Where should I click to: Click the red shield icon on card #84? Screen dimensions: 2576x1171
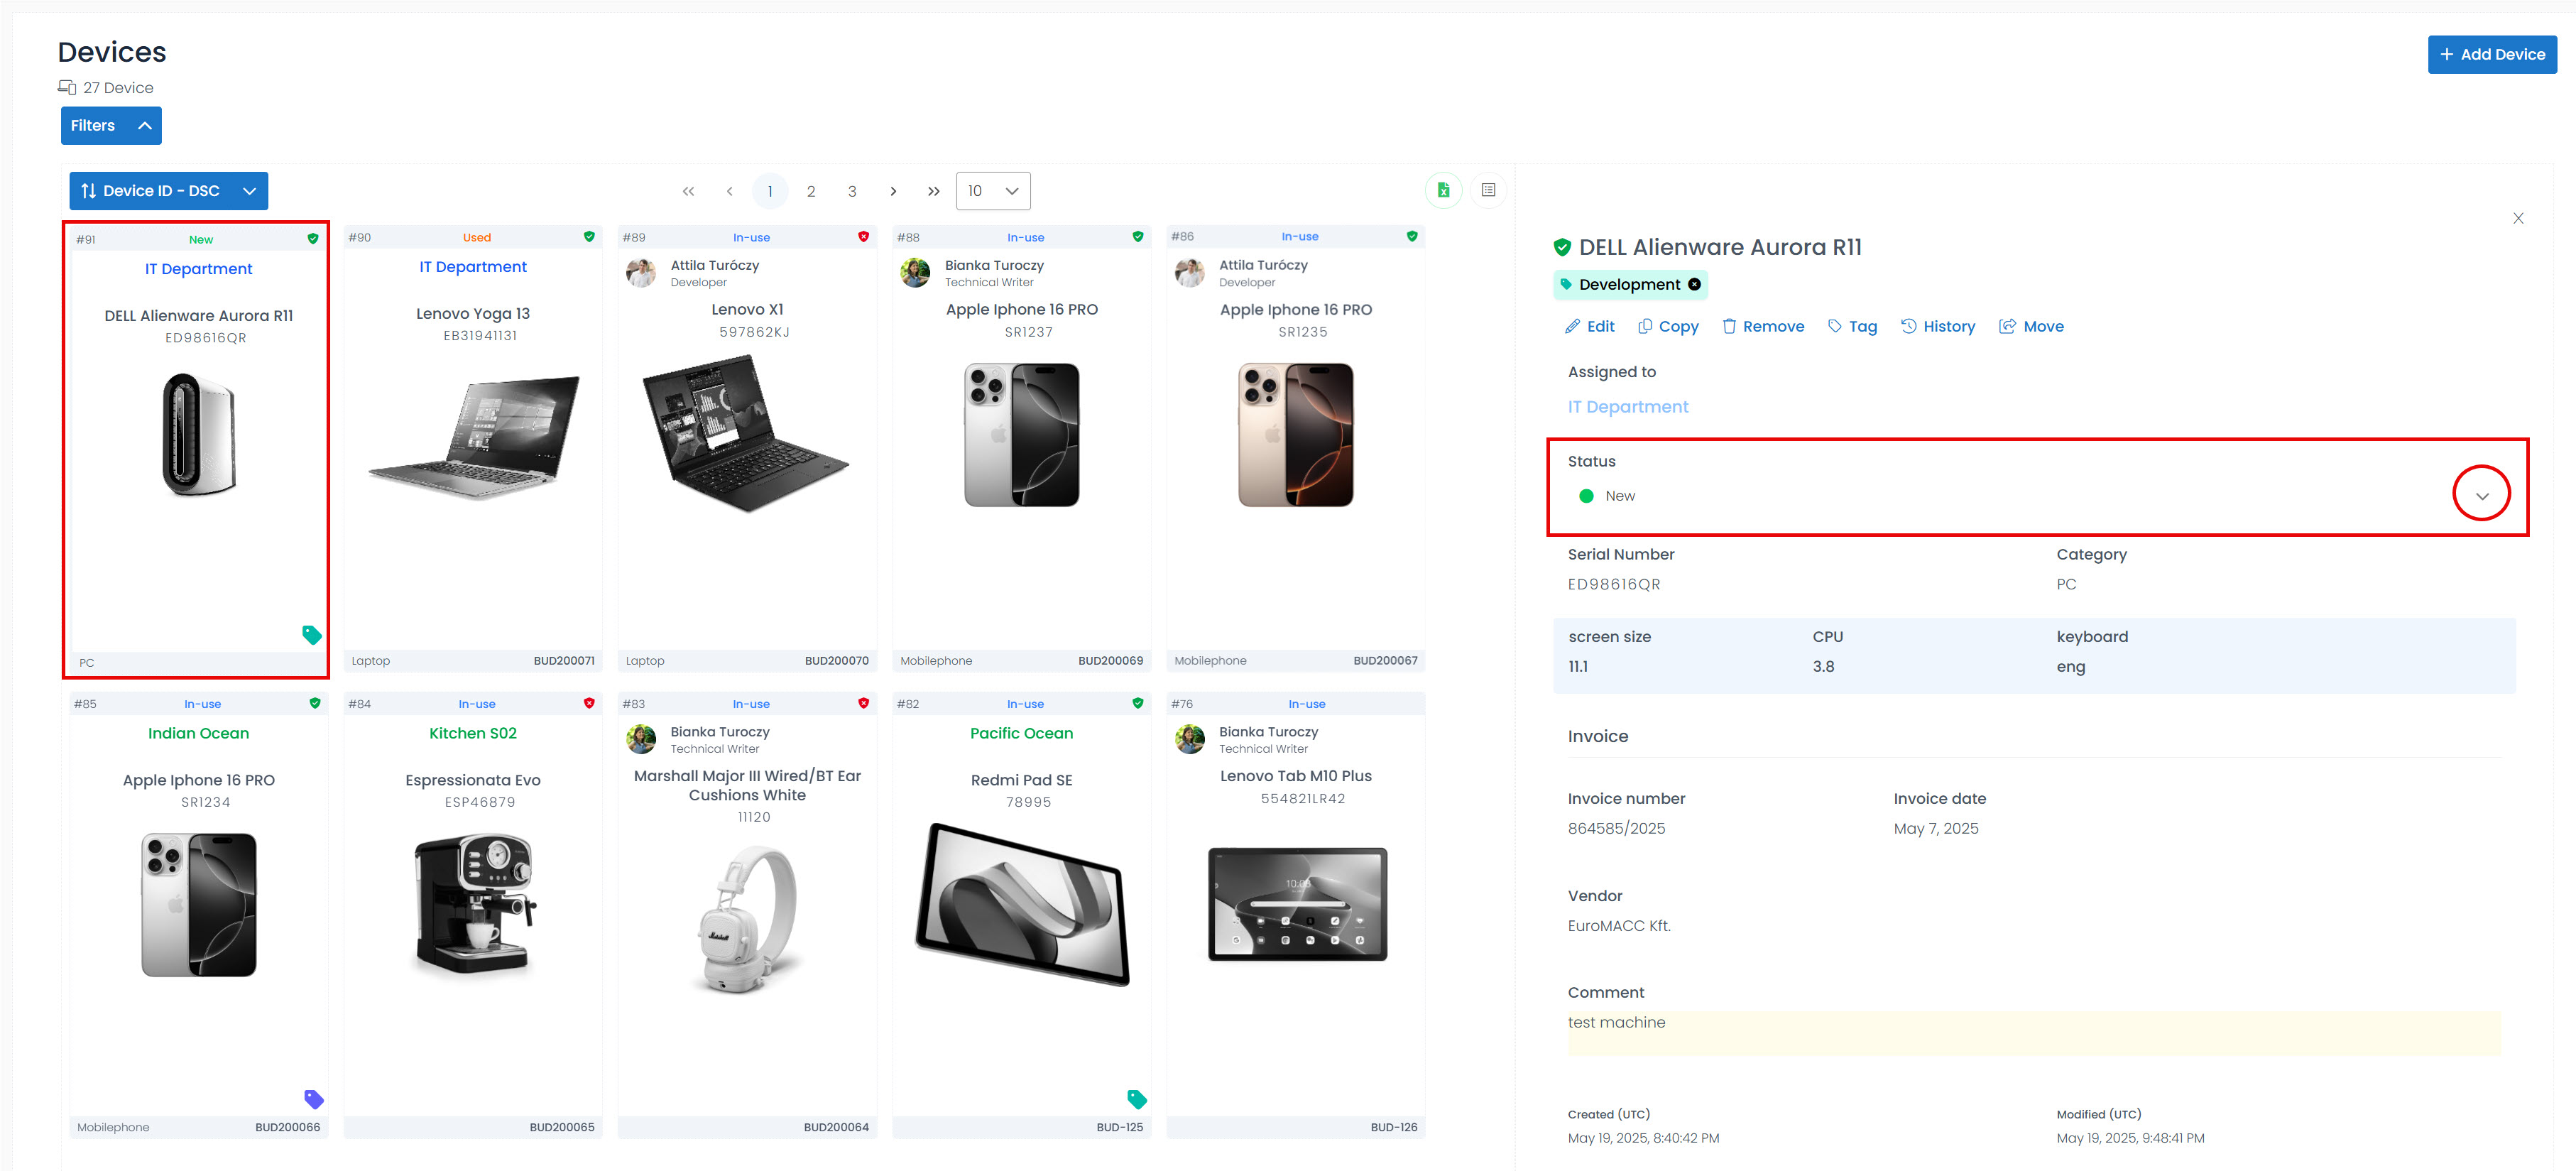[x=589, y=703]
